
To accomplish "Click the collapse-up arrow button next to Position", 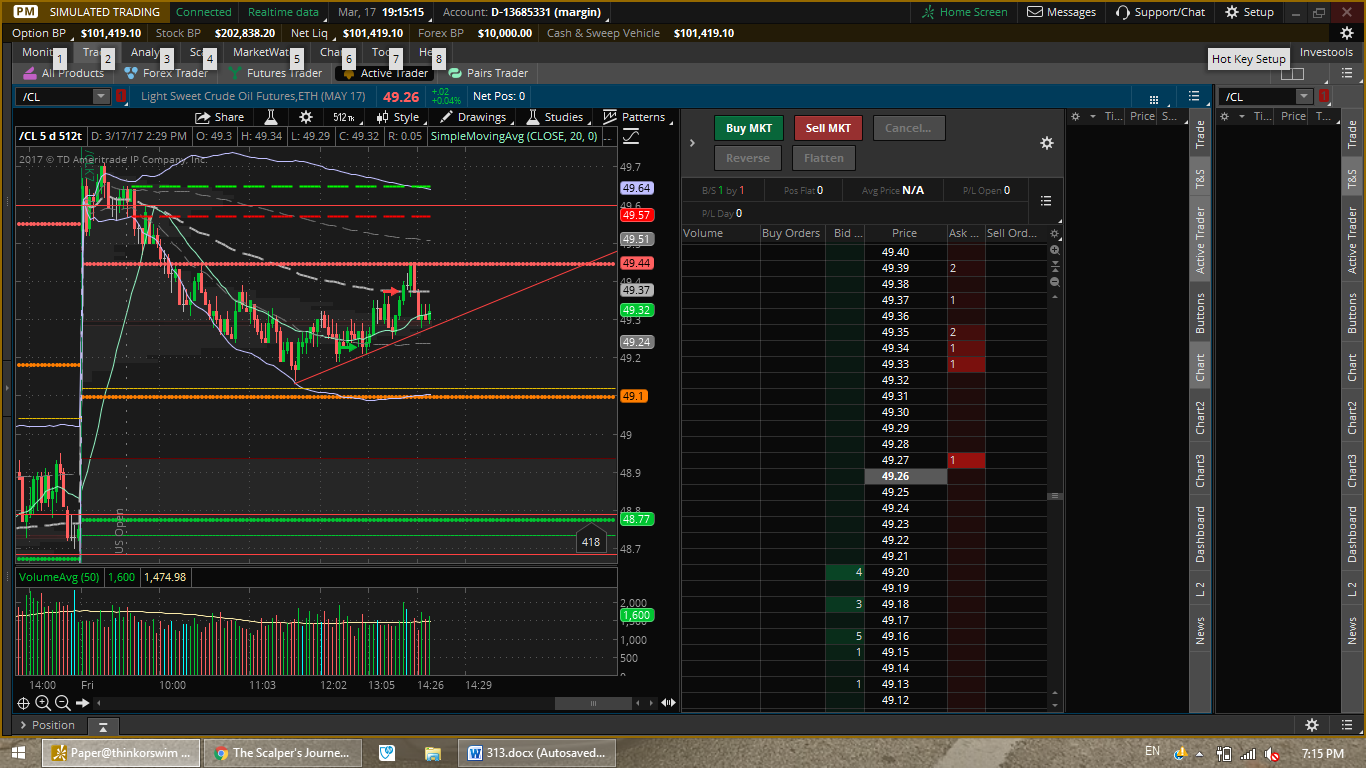I will pos(102,726).
